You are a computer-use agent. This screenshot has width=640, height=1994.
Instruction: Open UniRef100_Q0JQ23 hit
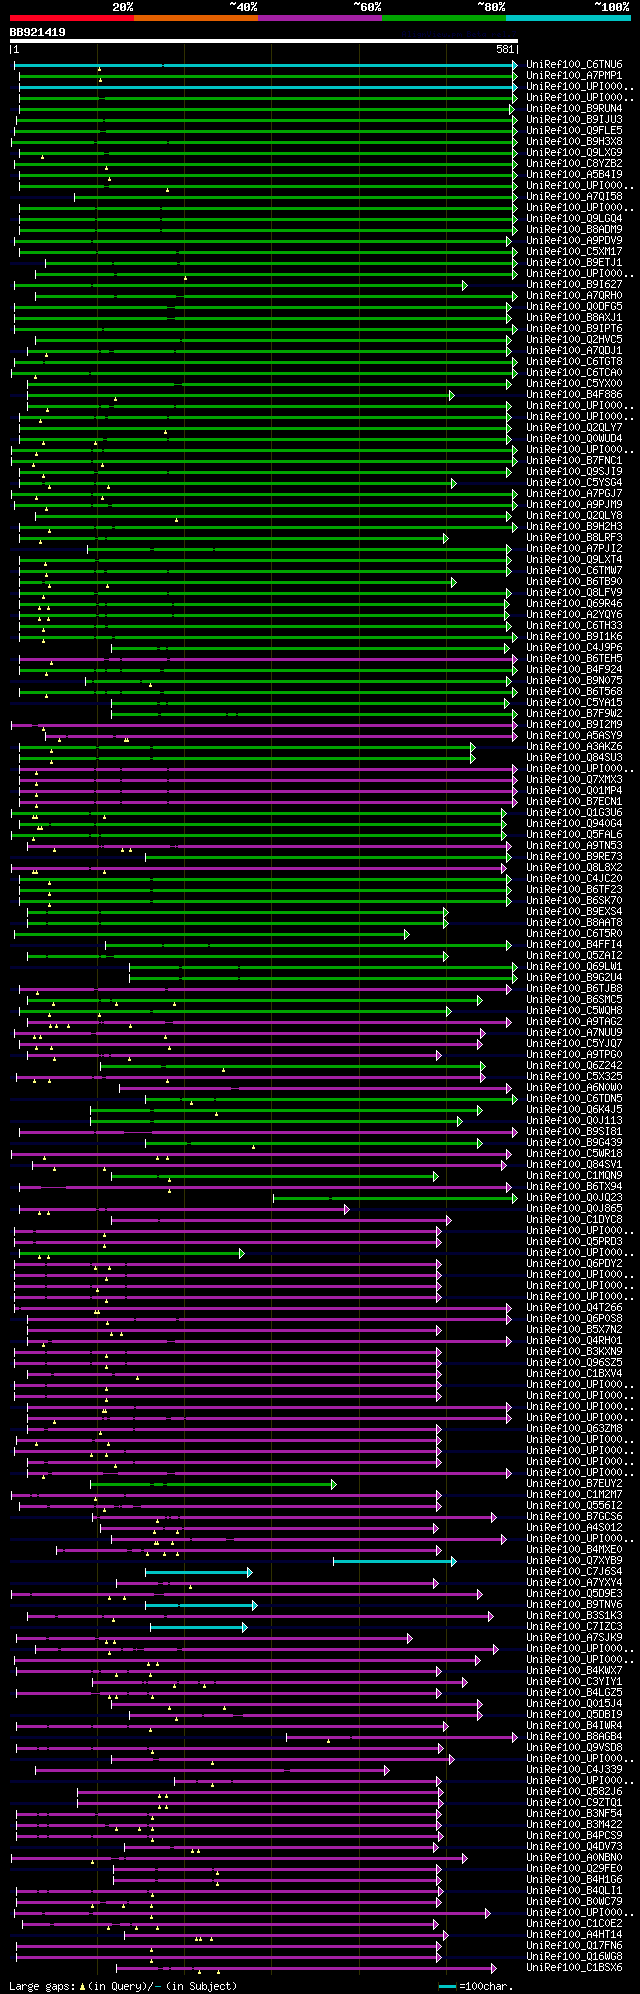pyautogui.click(x=574, y=1198)
